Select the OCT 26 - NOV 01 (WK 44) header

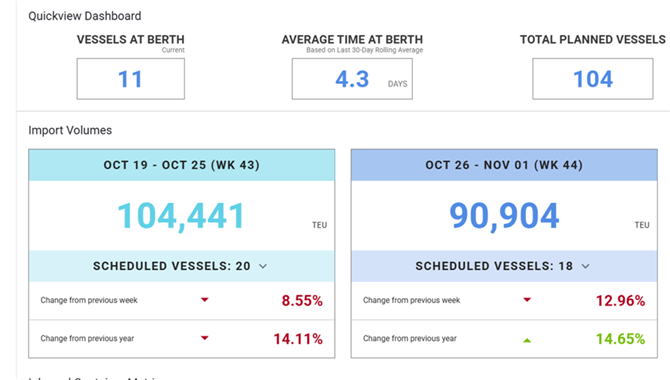504,165
